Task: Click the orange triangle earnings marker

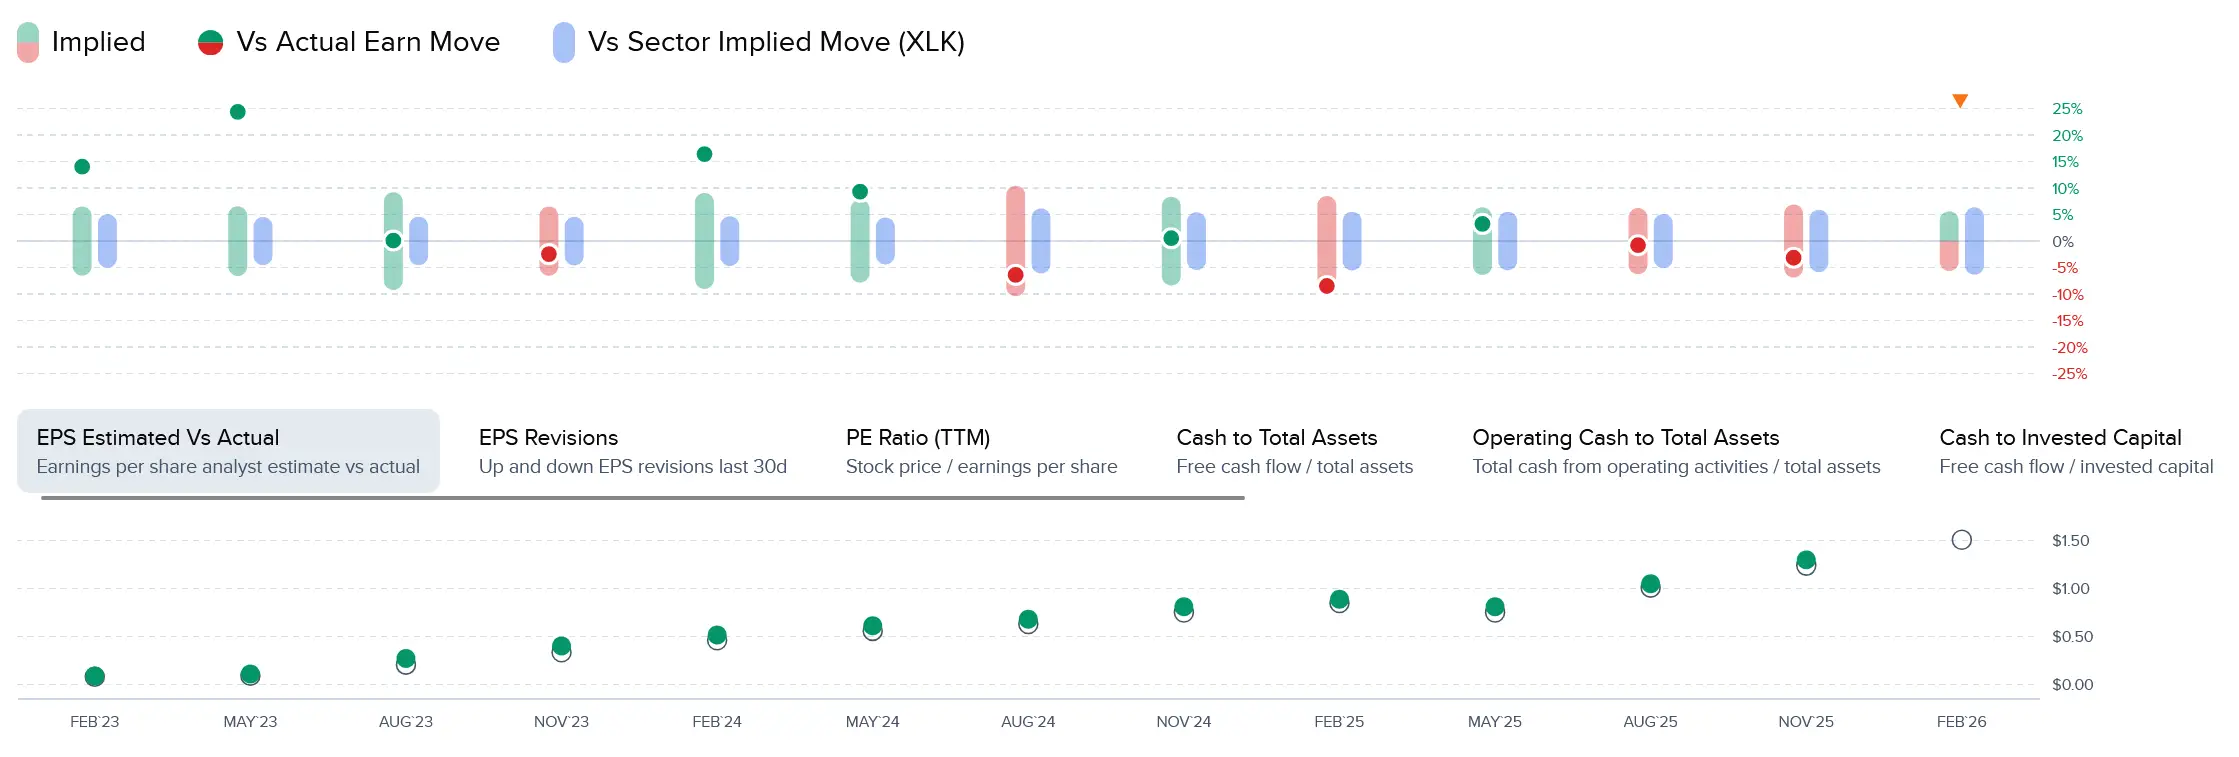Action: click(1960, 101)
